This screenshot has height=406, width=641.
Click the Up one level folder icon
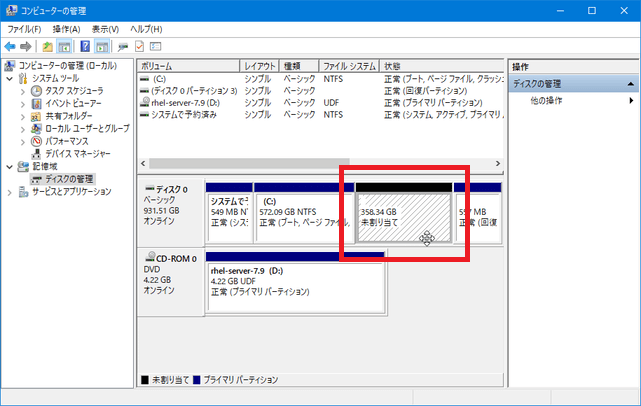point(47,46)
